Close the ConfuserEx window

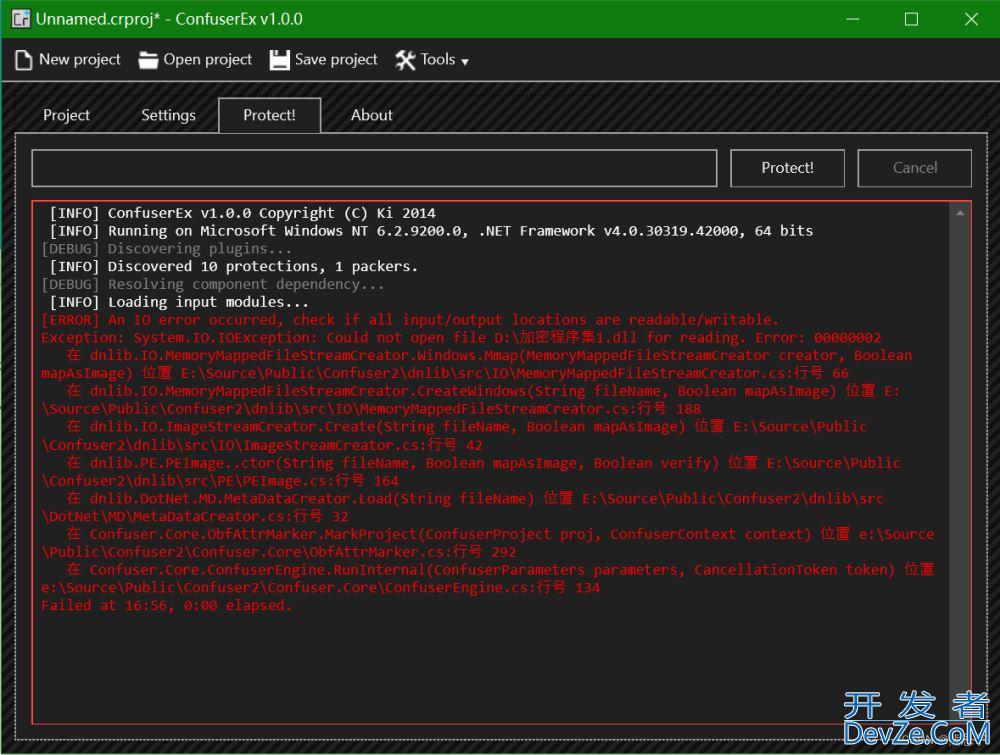pyautogui.click(x=971, y=19)
